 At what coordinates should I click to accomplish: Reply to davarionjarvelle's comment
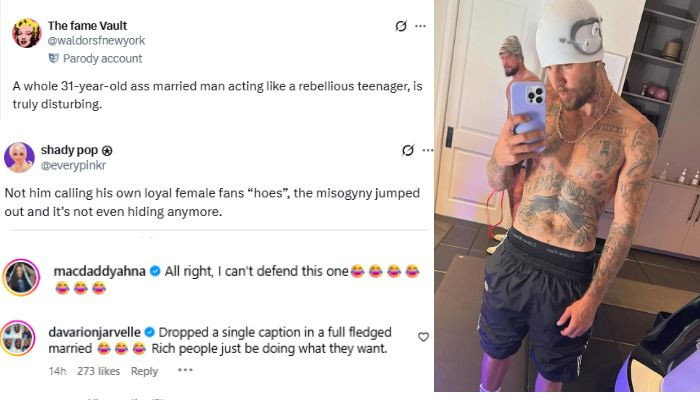pyautogui.click(x=144, y=371)
